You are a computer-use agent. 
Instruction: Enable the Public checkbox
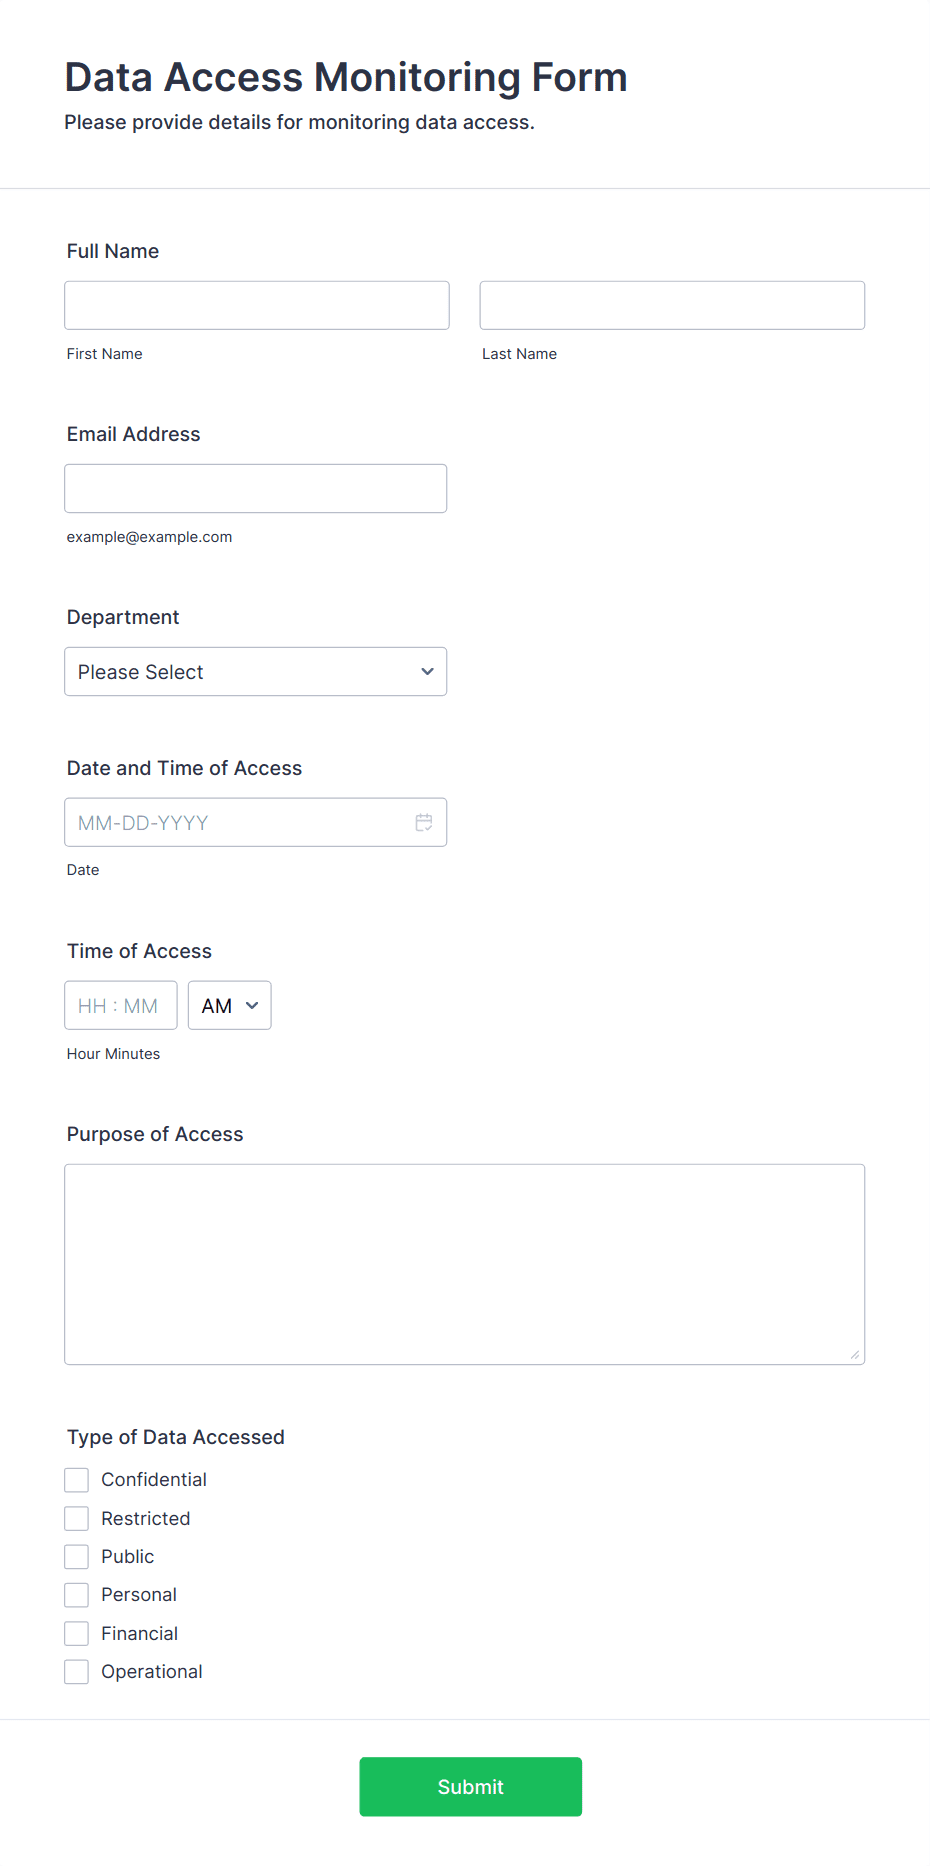[77, 1556]
